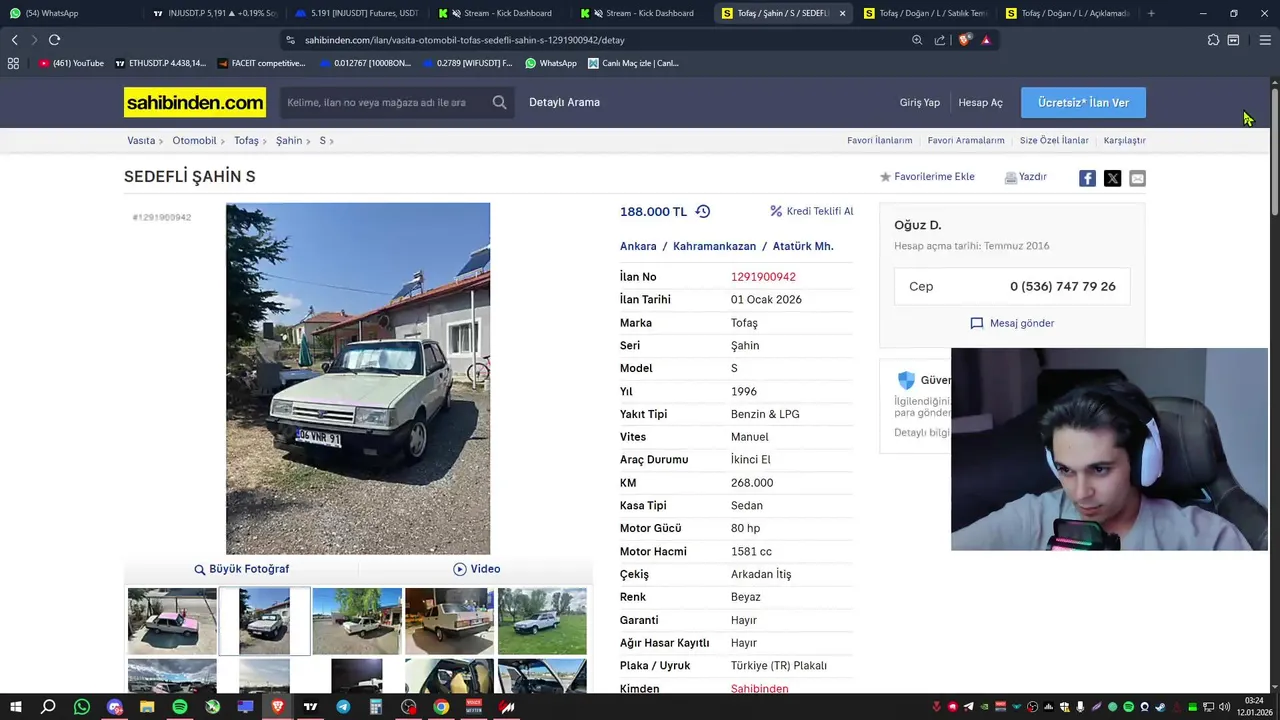Open Windows Start menu

pos(15,707)
